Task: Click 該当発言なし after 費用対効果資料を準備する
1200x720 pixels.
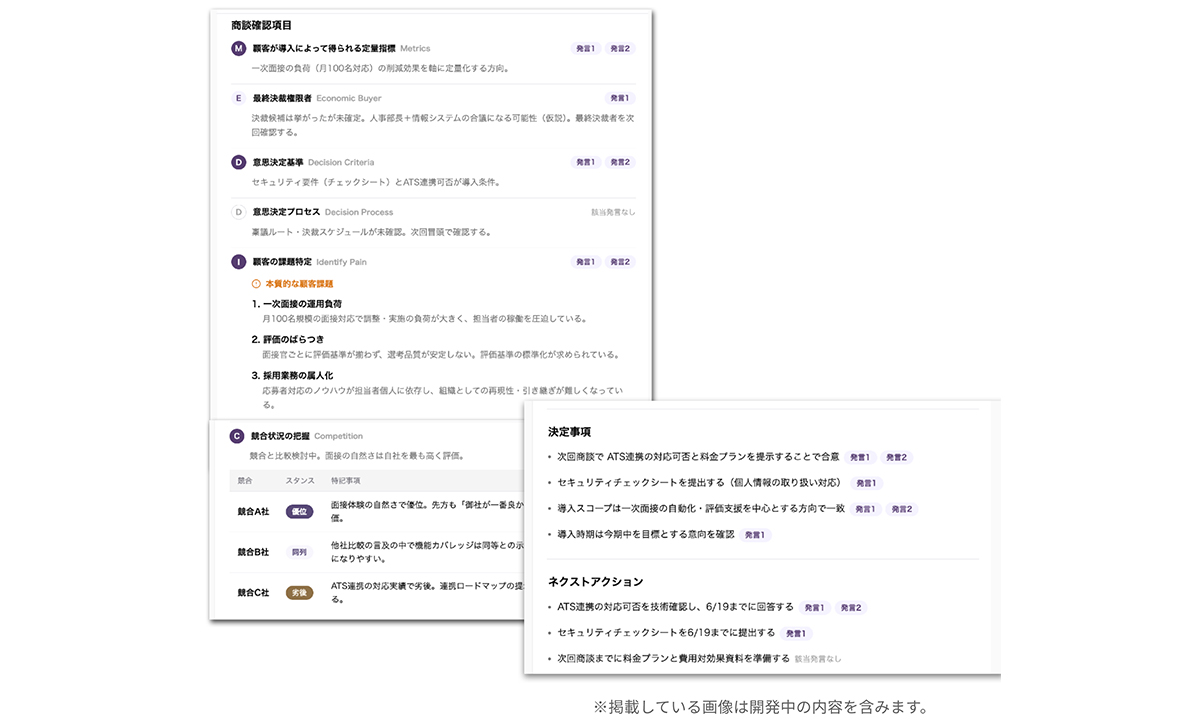Action: point(818,659)
